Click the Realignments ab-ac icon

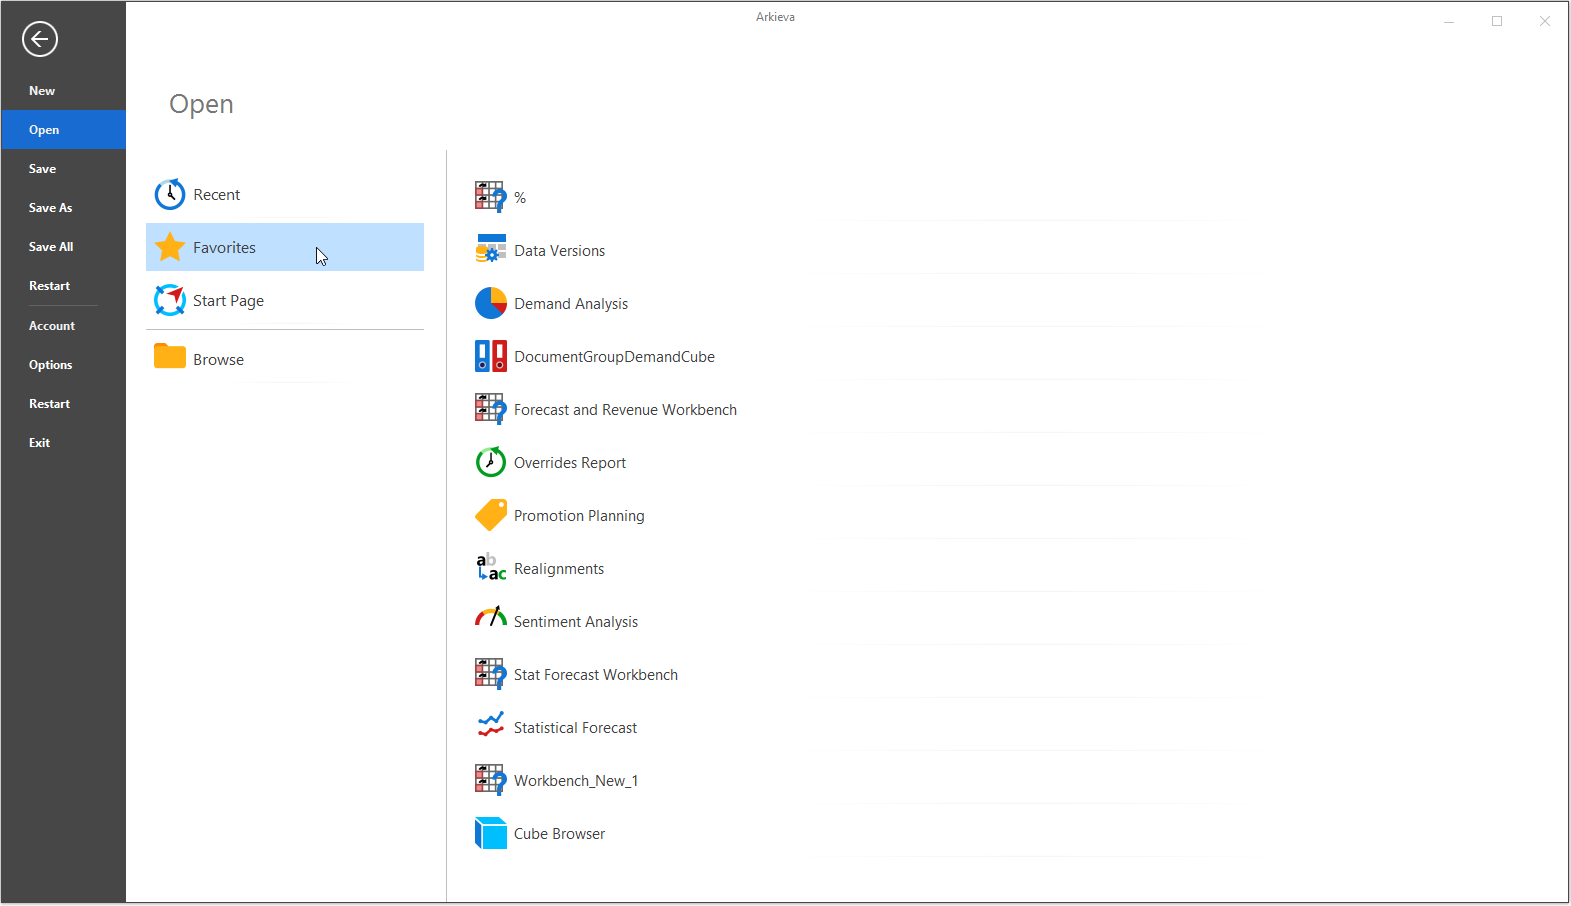491,567
